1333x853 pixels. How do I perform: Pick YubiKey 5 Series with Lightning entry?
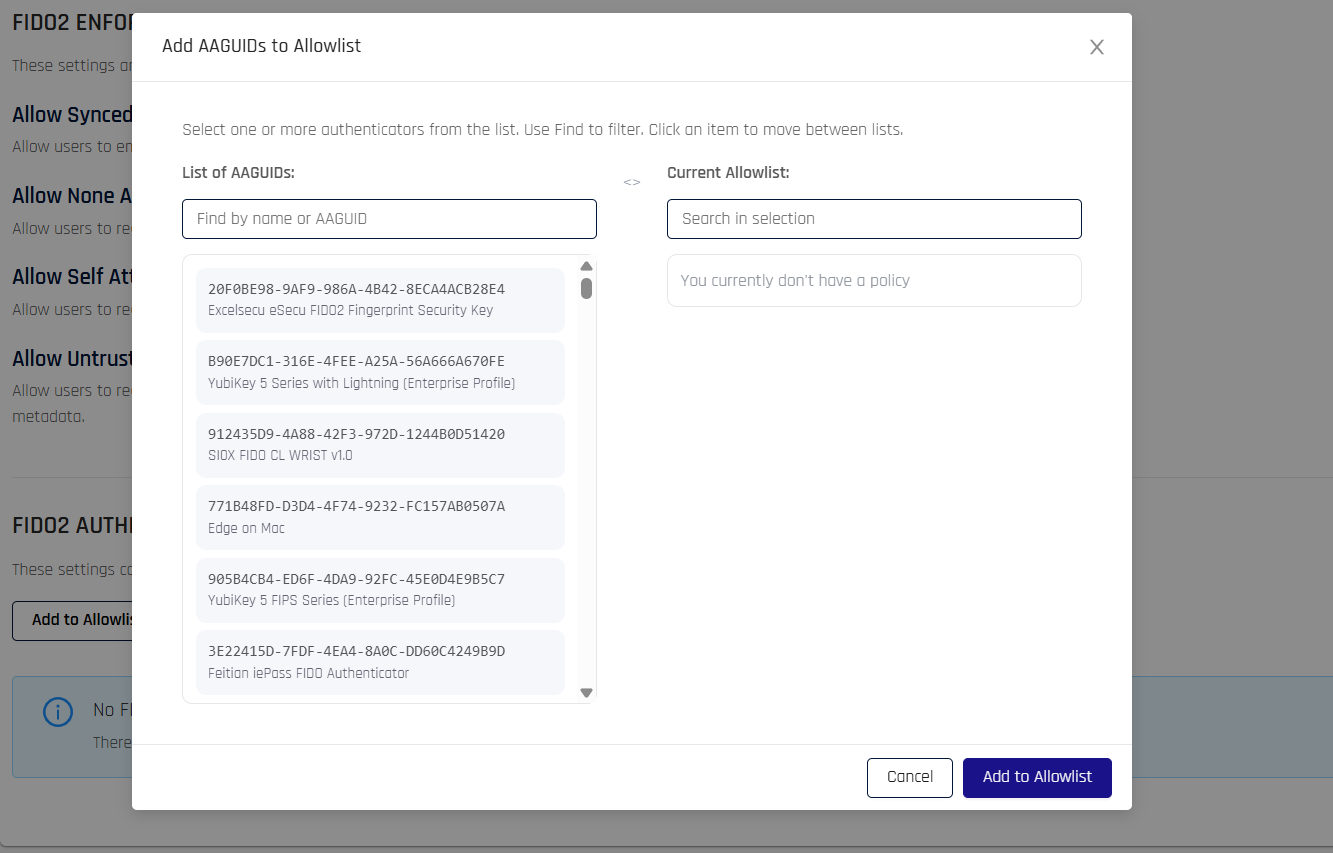coord(380,372)
